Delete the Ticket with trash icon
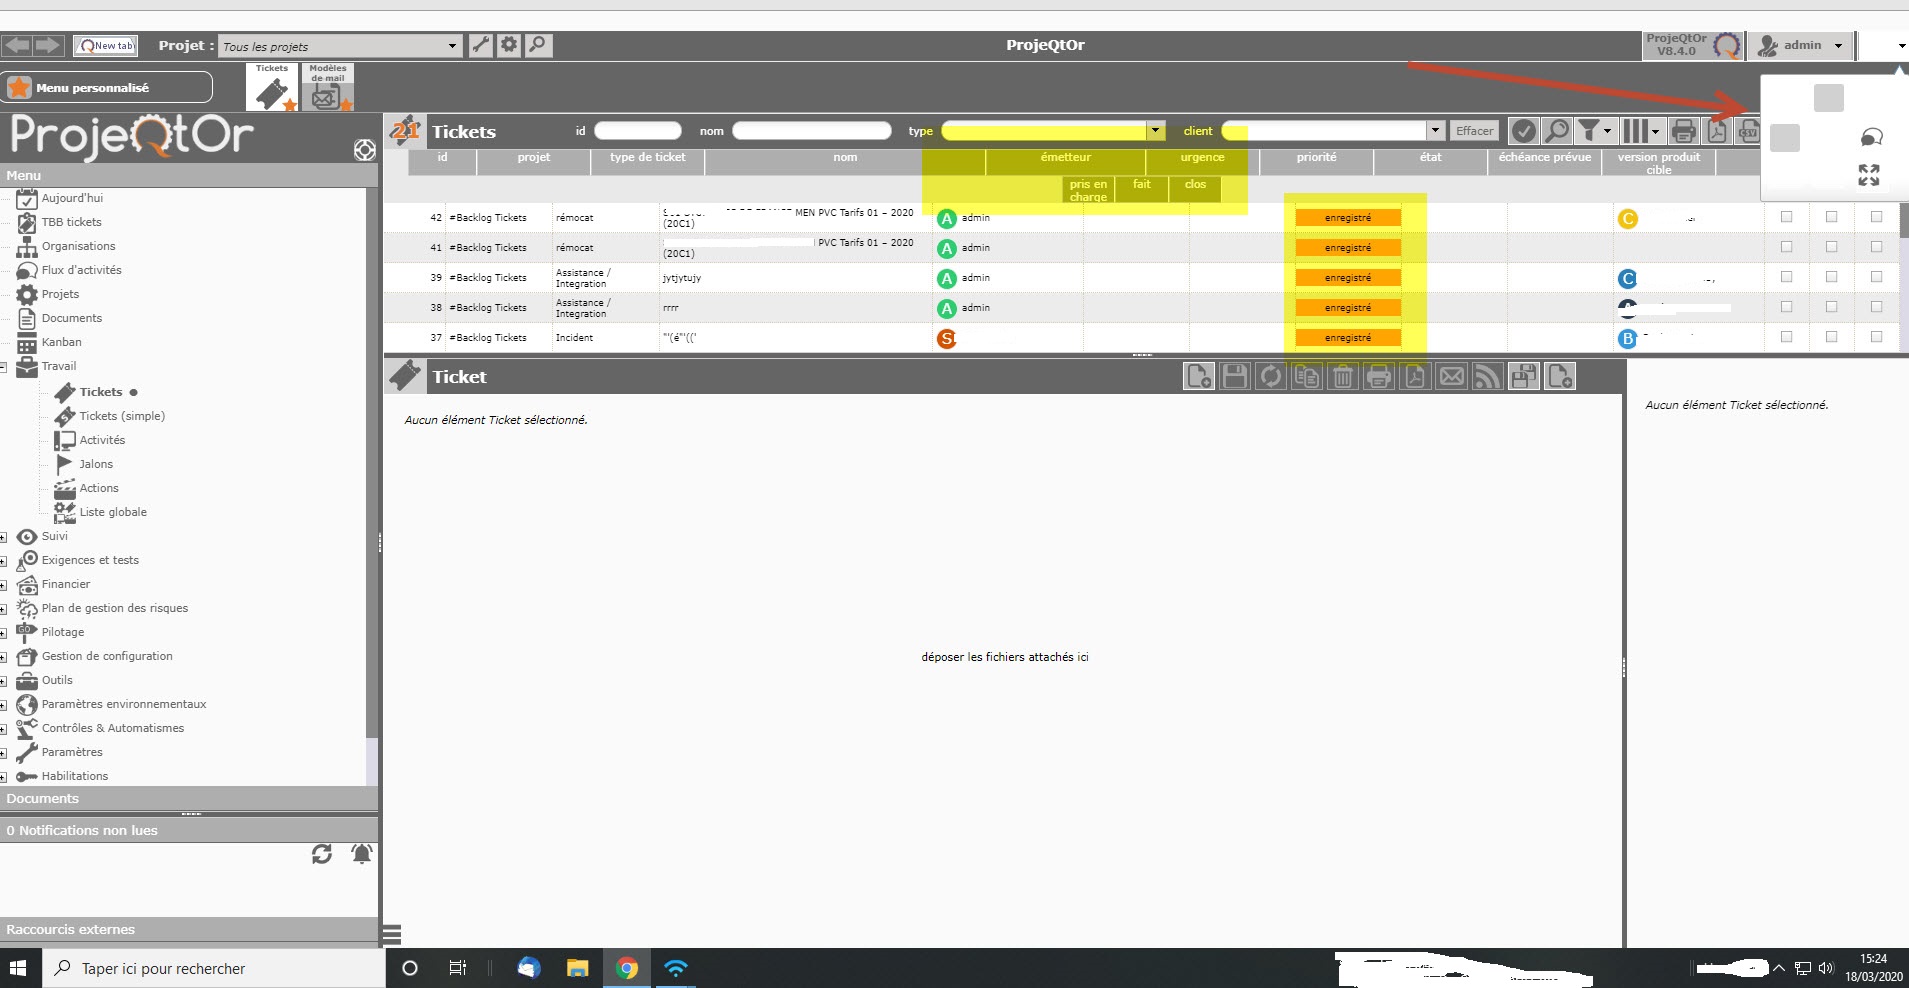 (1343, 377)
